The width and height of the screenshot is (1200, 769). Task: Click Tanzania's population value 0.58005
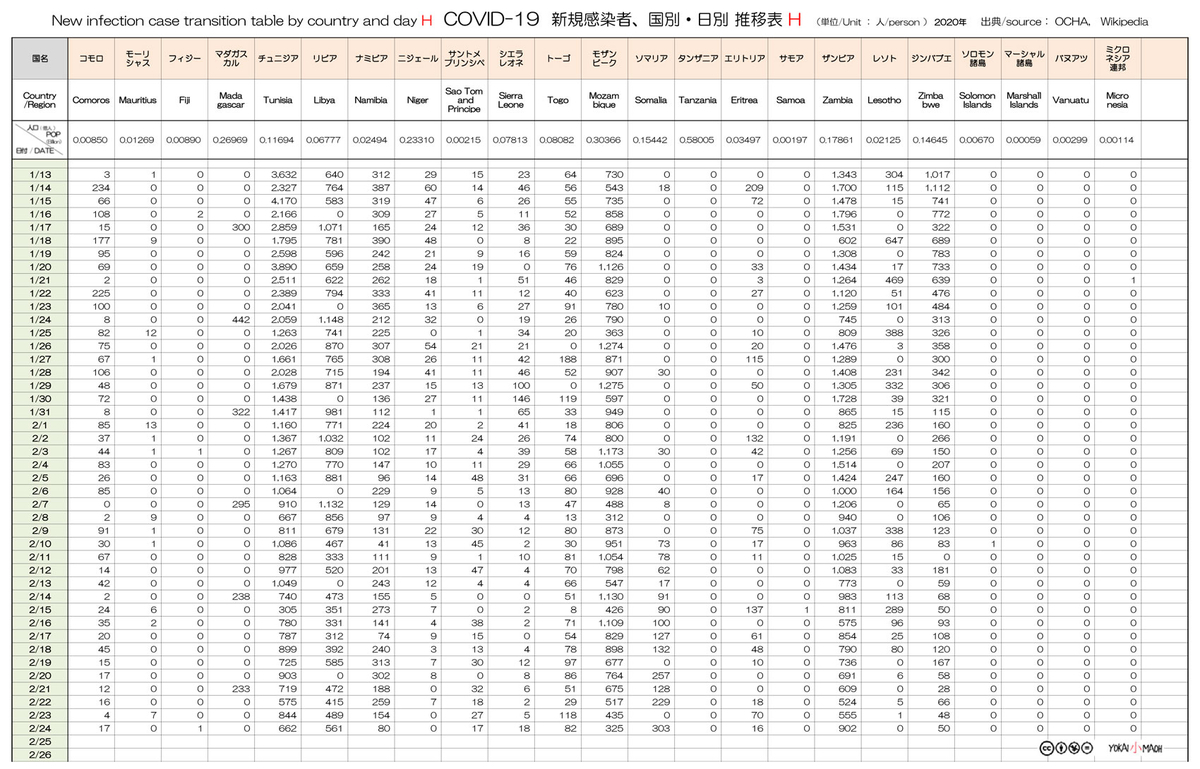[x=697, y=140]
